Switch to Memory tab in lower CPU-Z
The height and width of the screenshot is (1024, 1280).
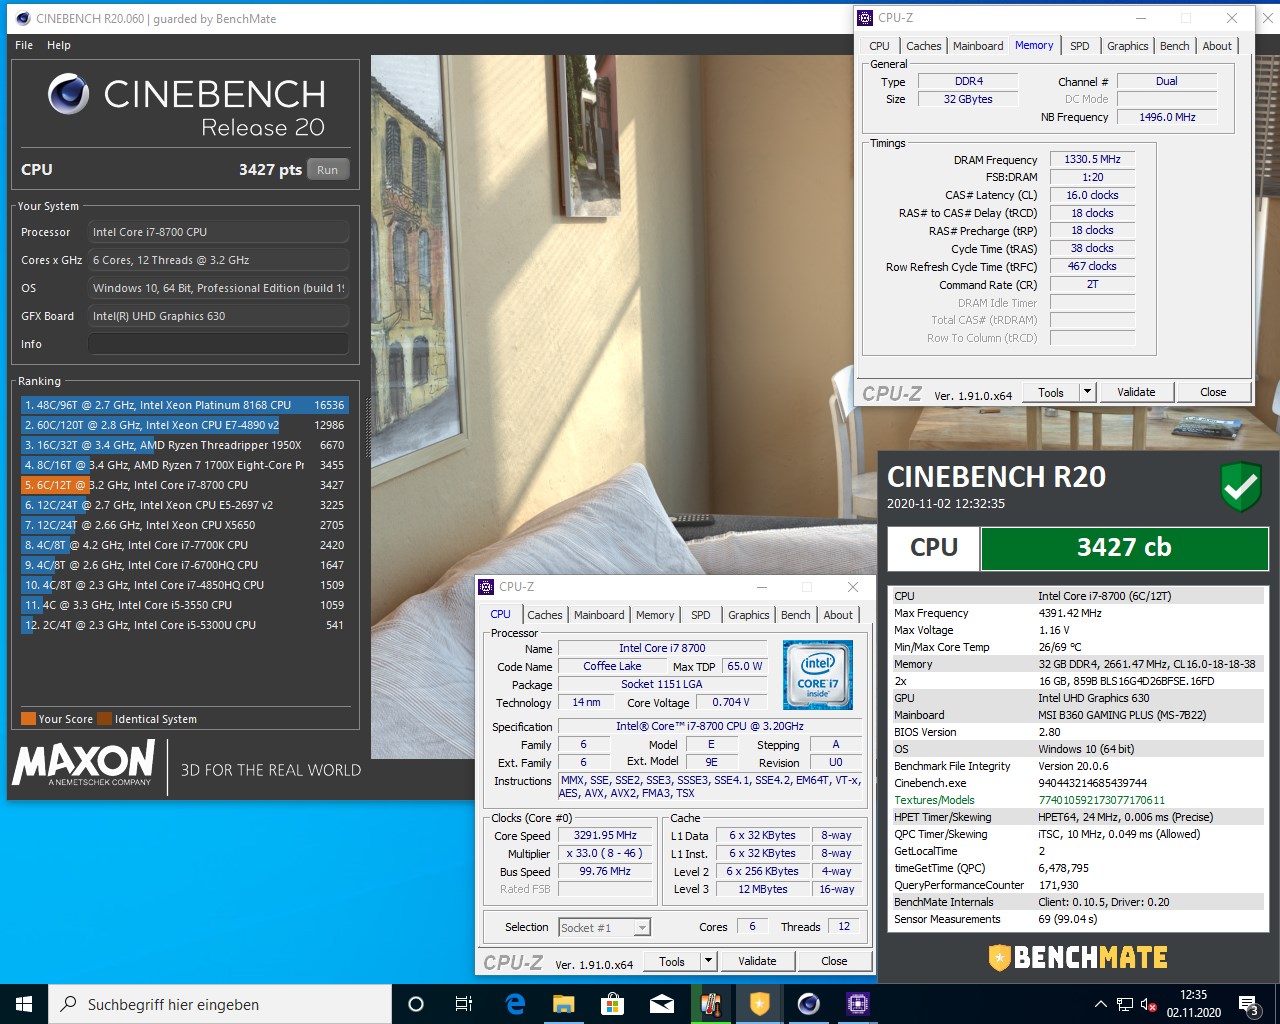pos(655,615)
